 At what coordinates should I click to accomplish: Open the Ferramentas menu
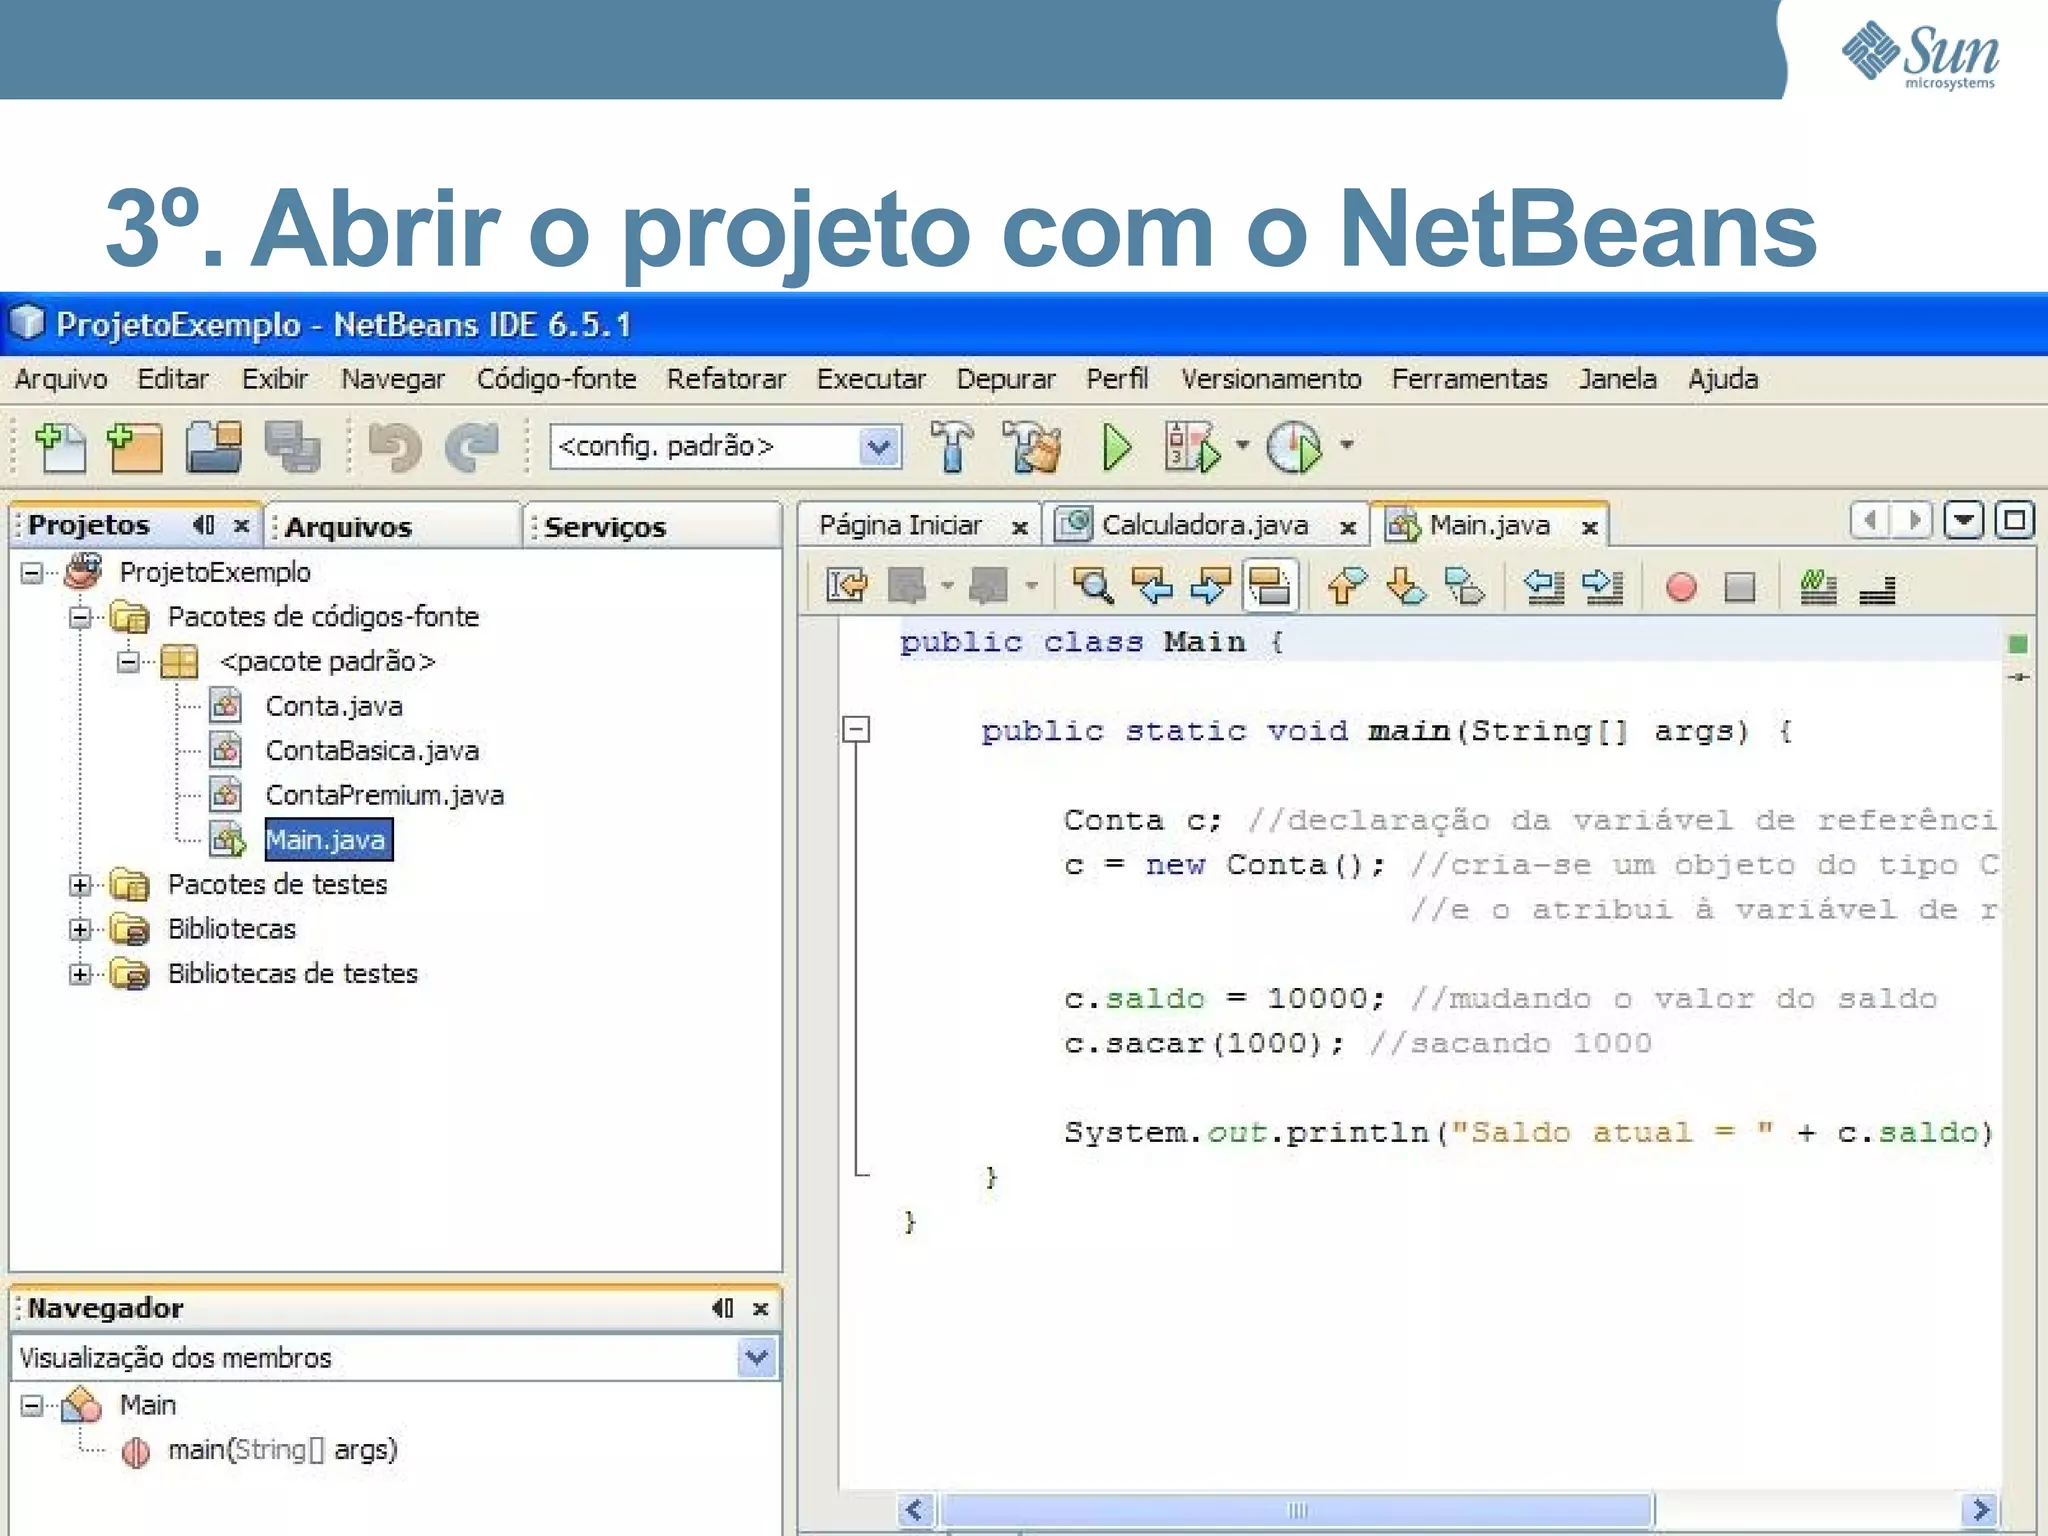coord(1469,379)
